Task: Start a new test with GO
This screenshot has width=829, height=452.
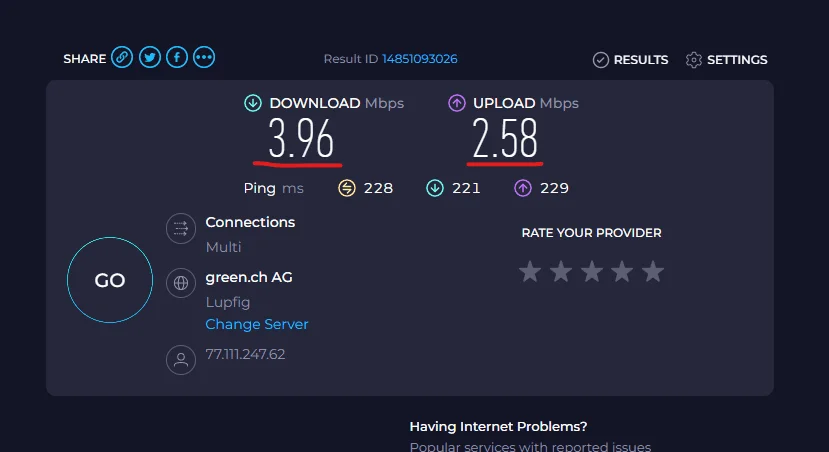Action: tap(110, 280)
